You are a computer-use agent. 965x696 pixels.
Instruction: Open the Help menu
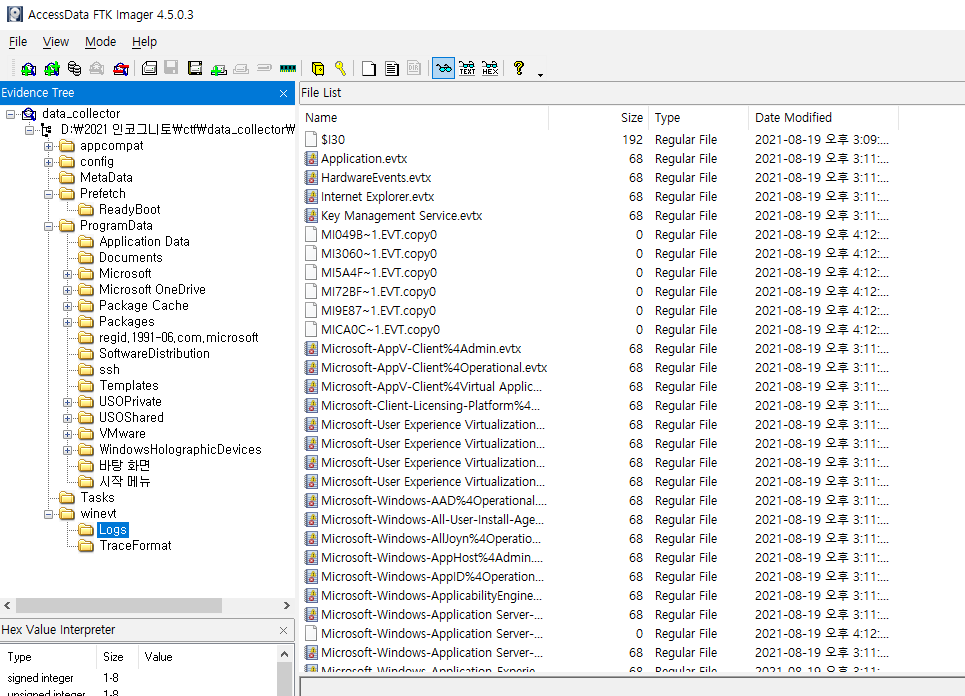[145, 42]
